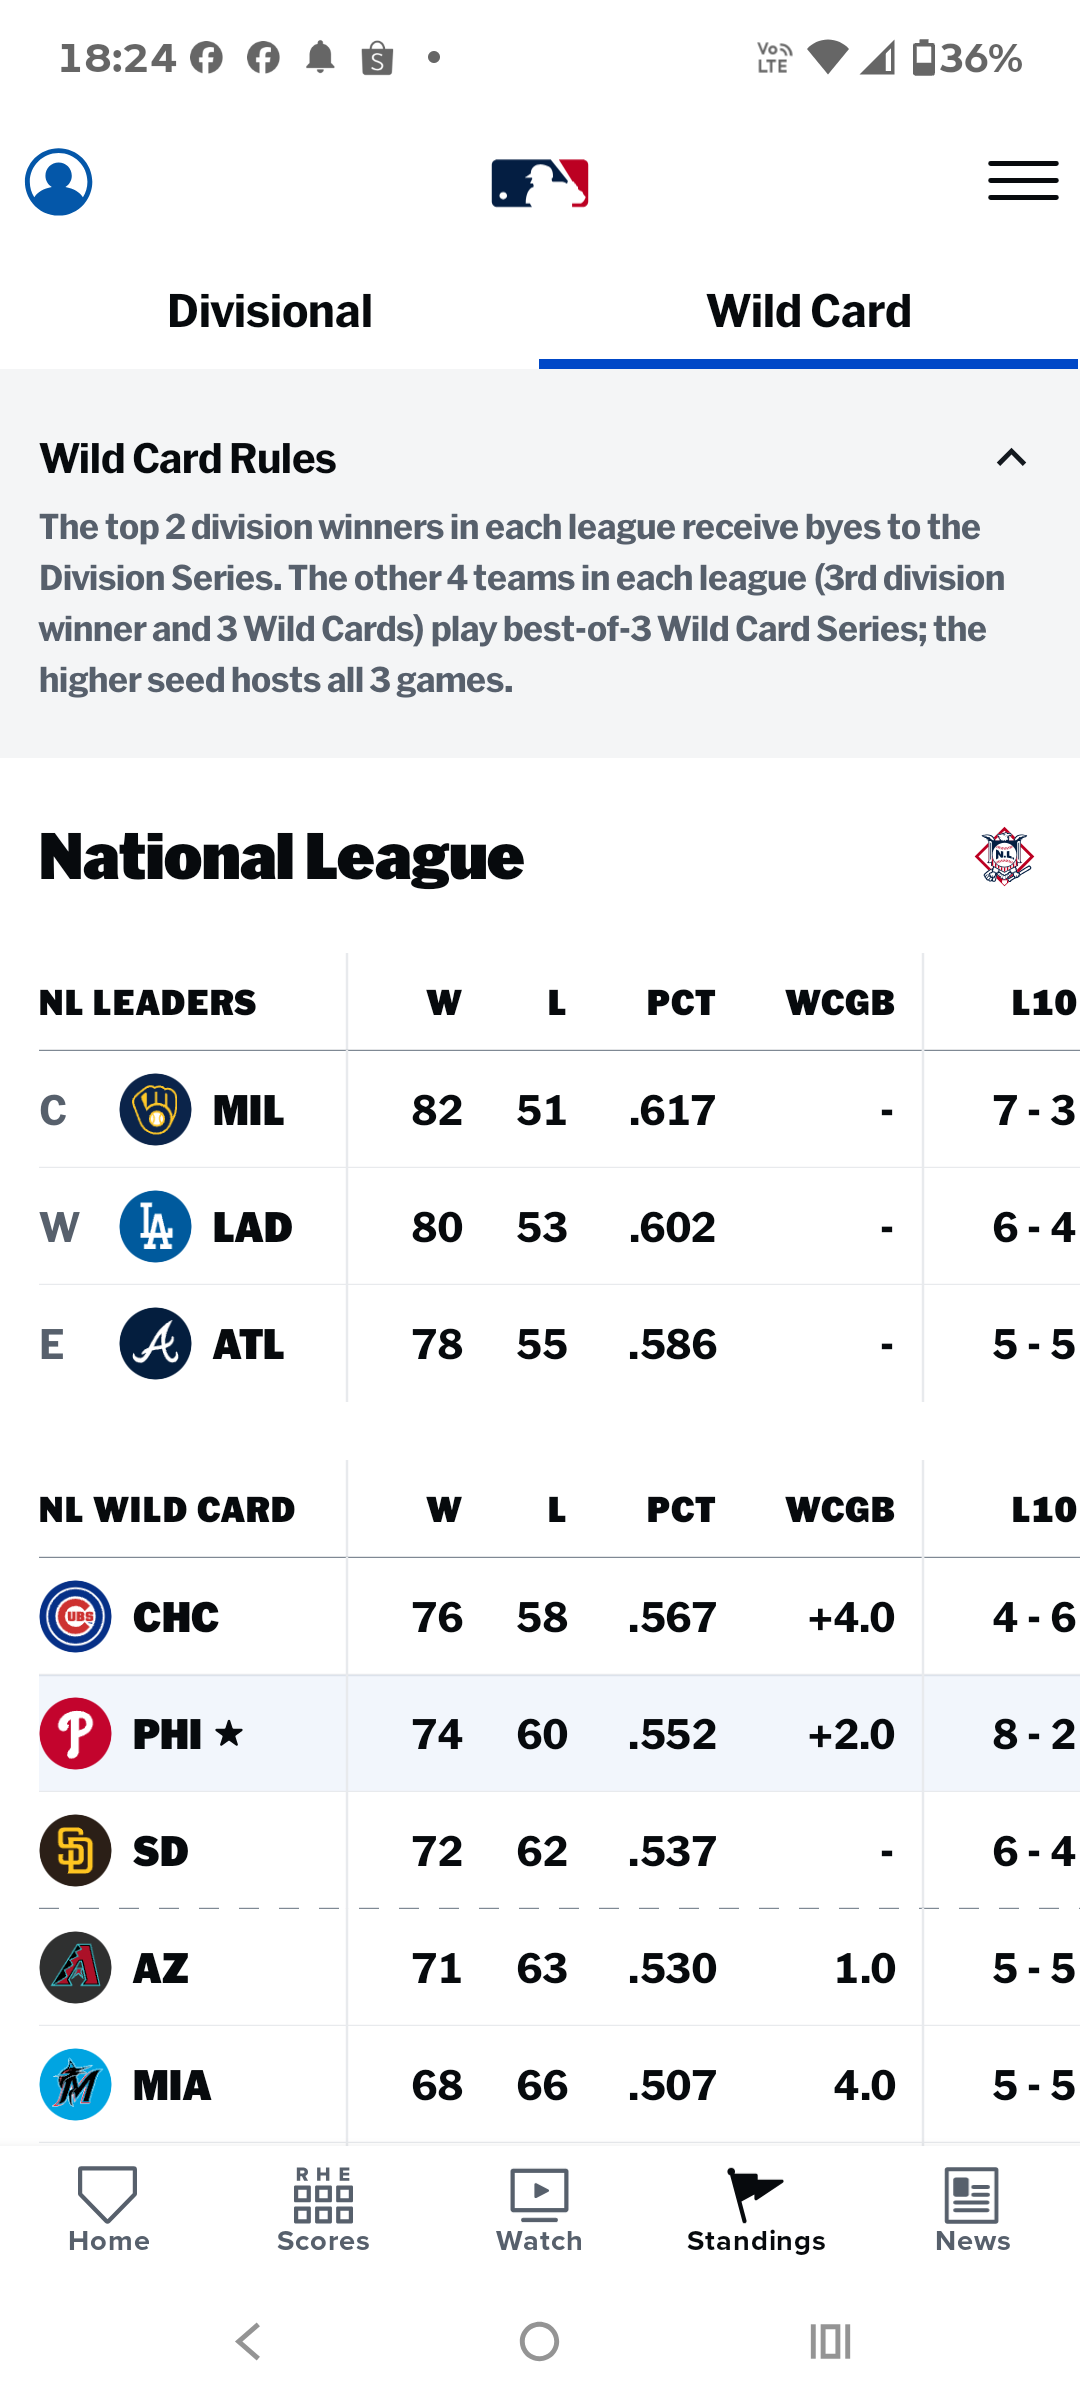Go to Home in bottom navigation
Image resolution: width=1080 pixels, height=2400 pixels.
pyautogui.click(x=108, y=2209)
